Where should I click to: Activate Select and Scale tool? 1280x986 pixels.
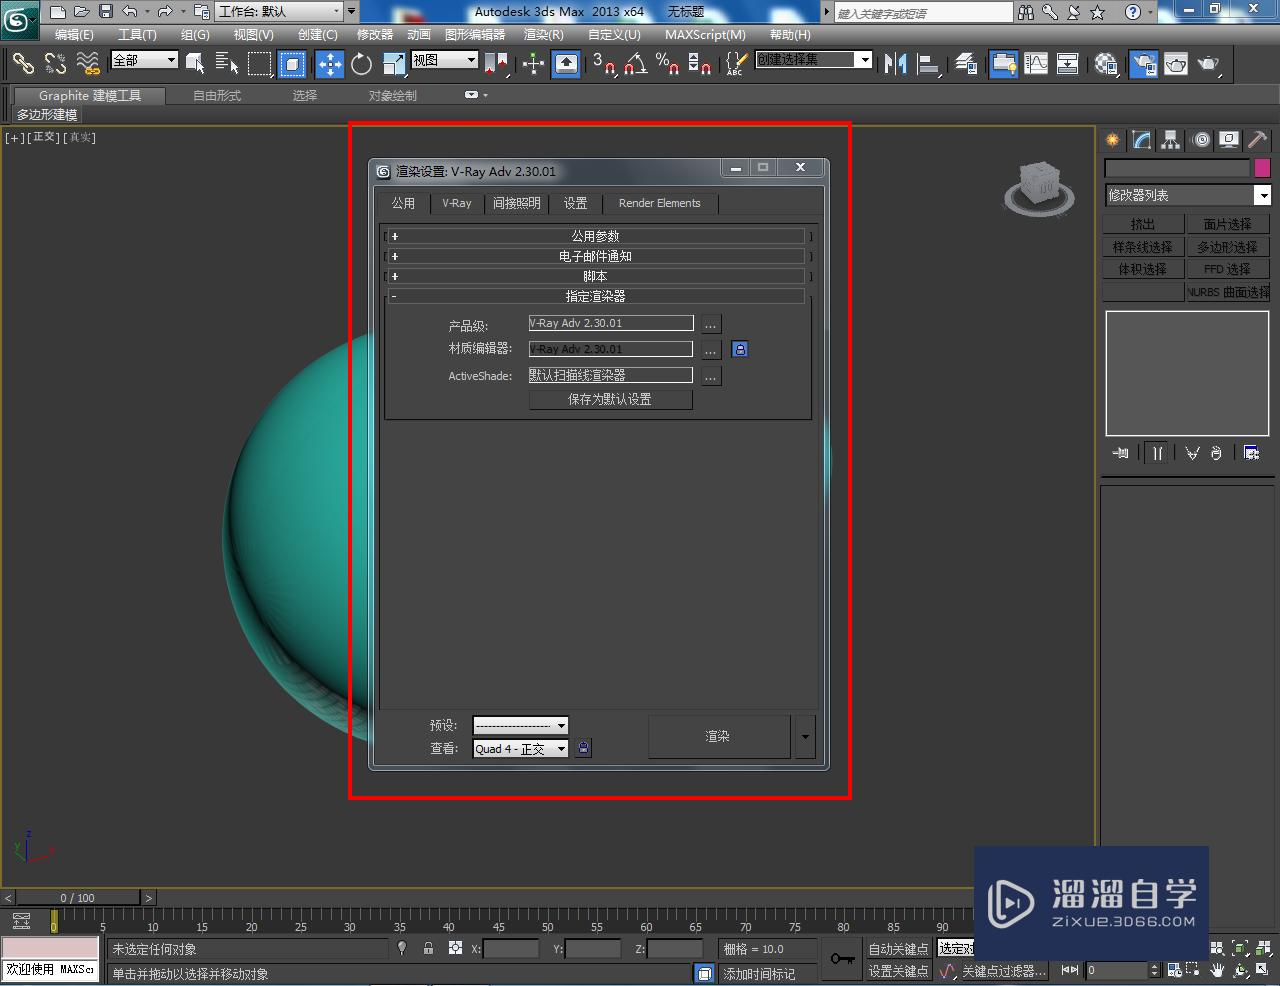[x=394, y=64]
